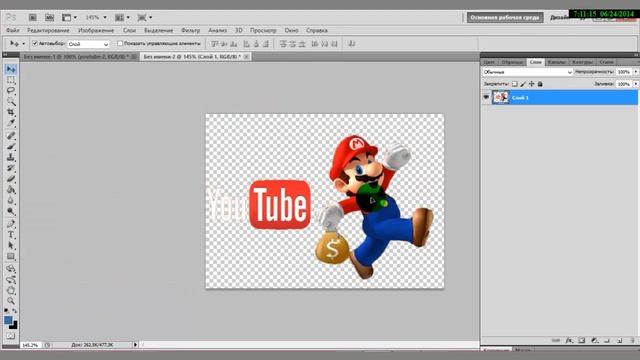
Task: Toggle lock all icon
Action: click(540, 84)
